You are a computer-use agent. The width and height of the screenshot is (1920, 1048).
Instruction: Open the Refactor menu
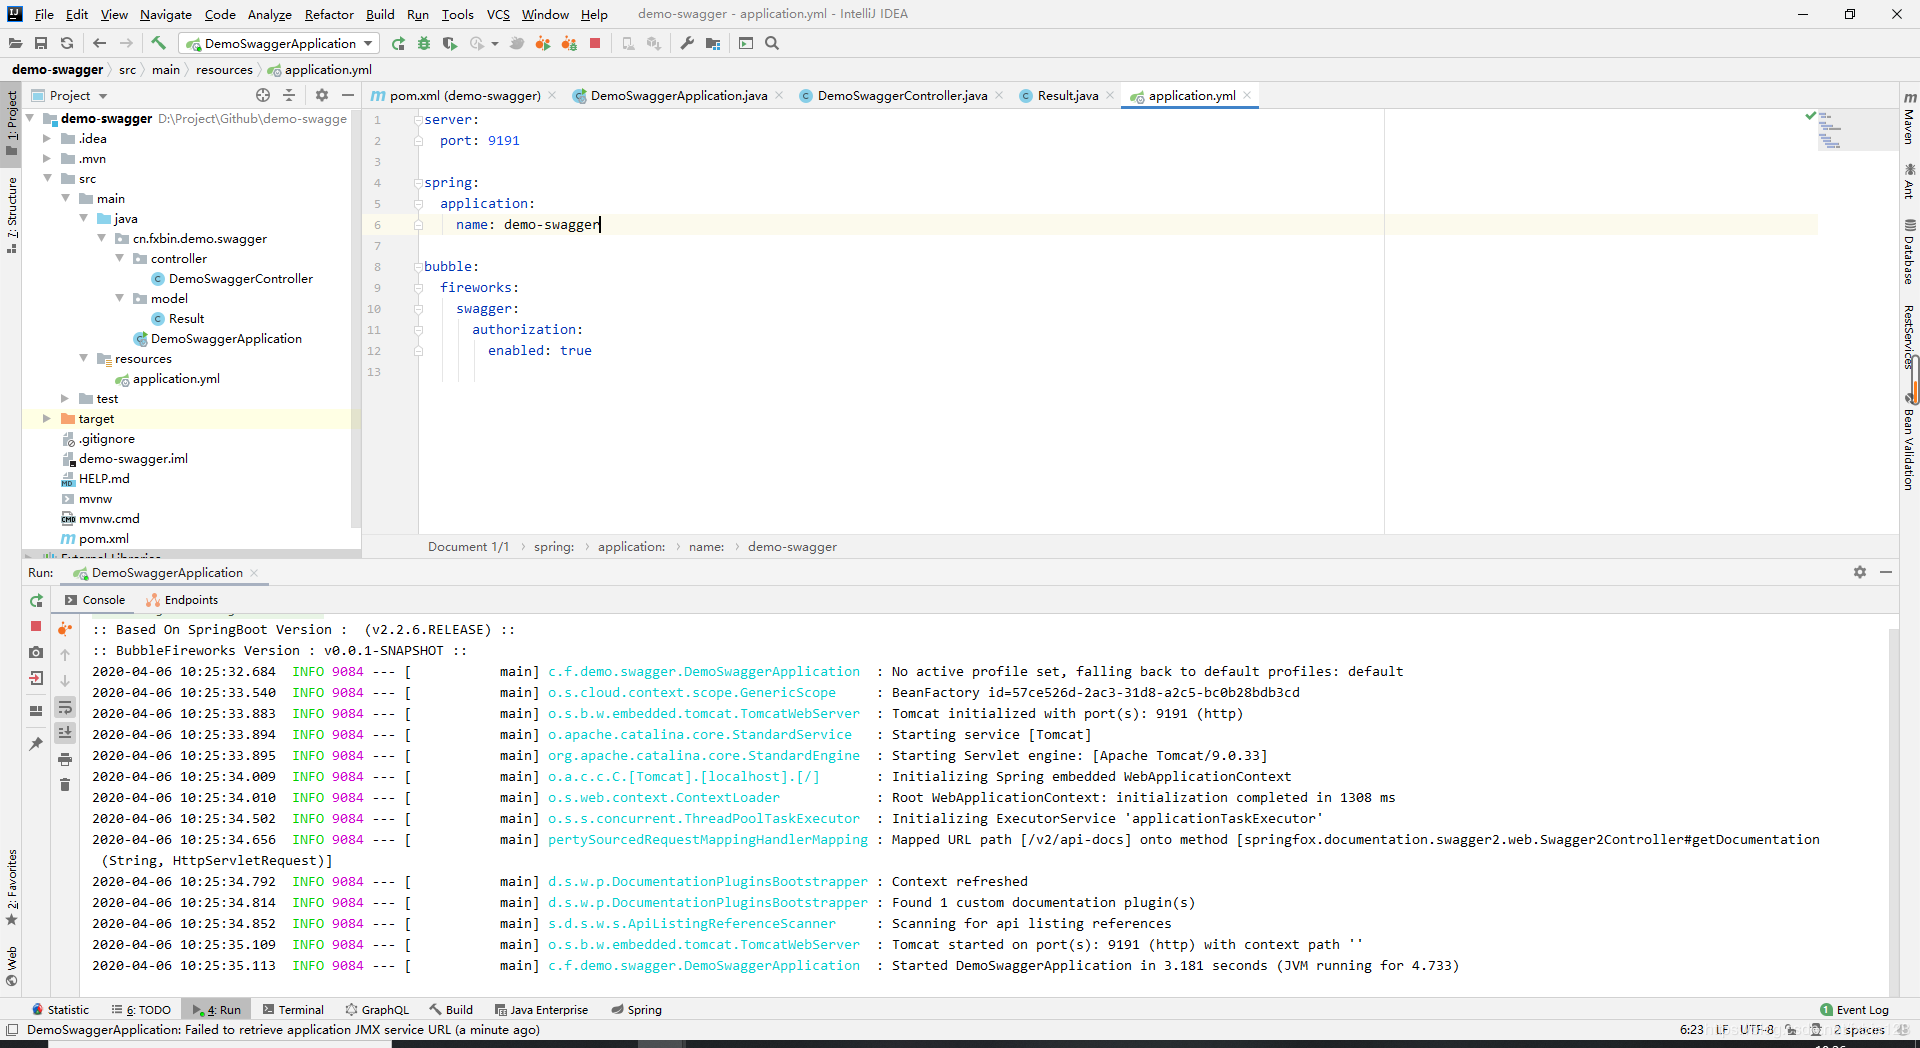click(329, 14)
